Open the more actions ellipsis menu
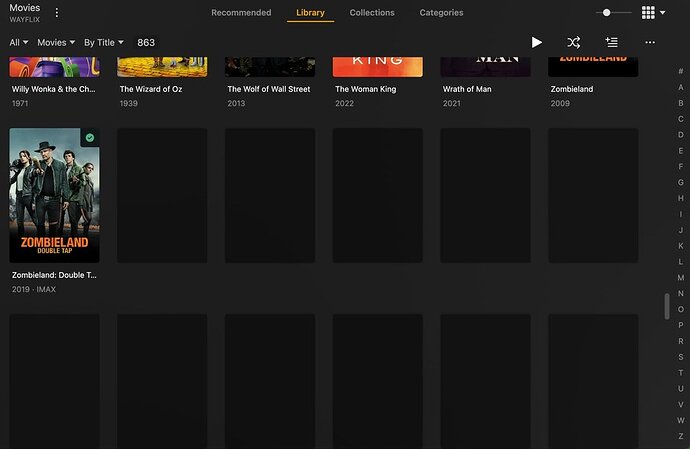This screenshot has height=449, width=690. [x=650, y=42]
